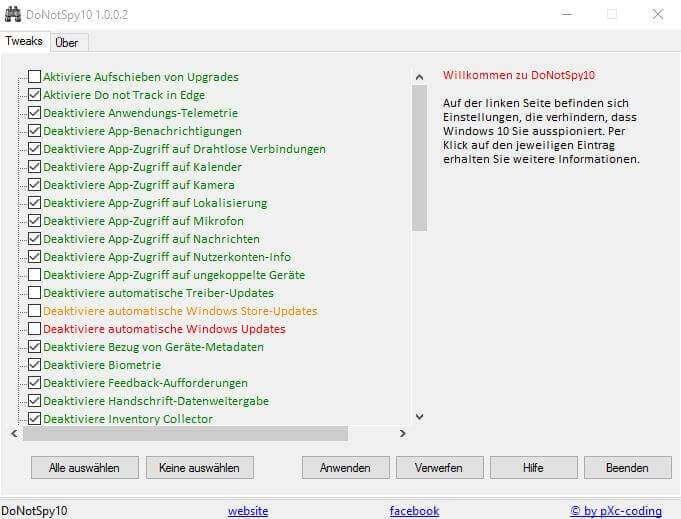Check red automatische Windows Updates checkbox

pos(34,329)
